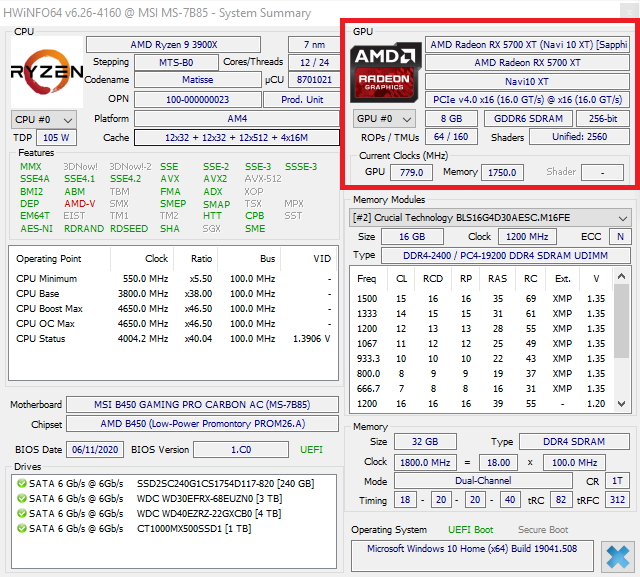Click the Sapphire Radeon RX 5700 XT top GPU field

527,44
